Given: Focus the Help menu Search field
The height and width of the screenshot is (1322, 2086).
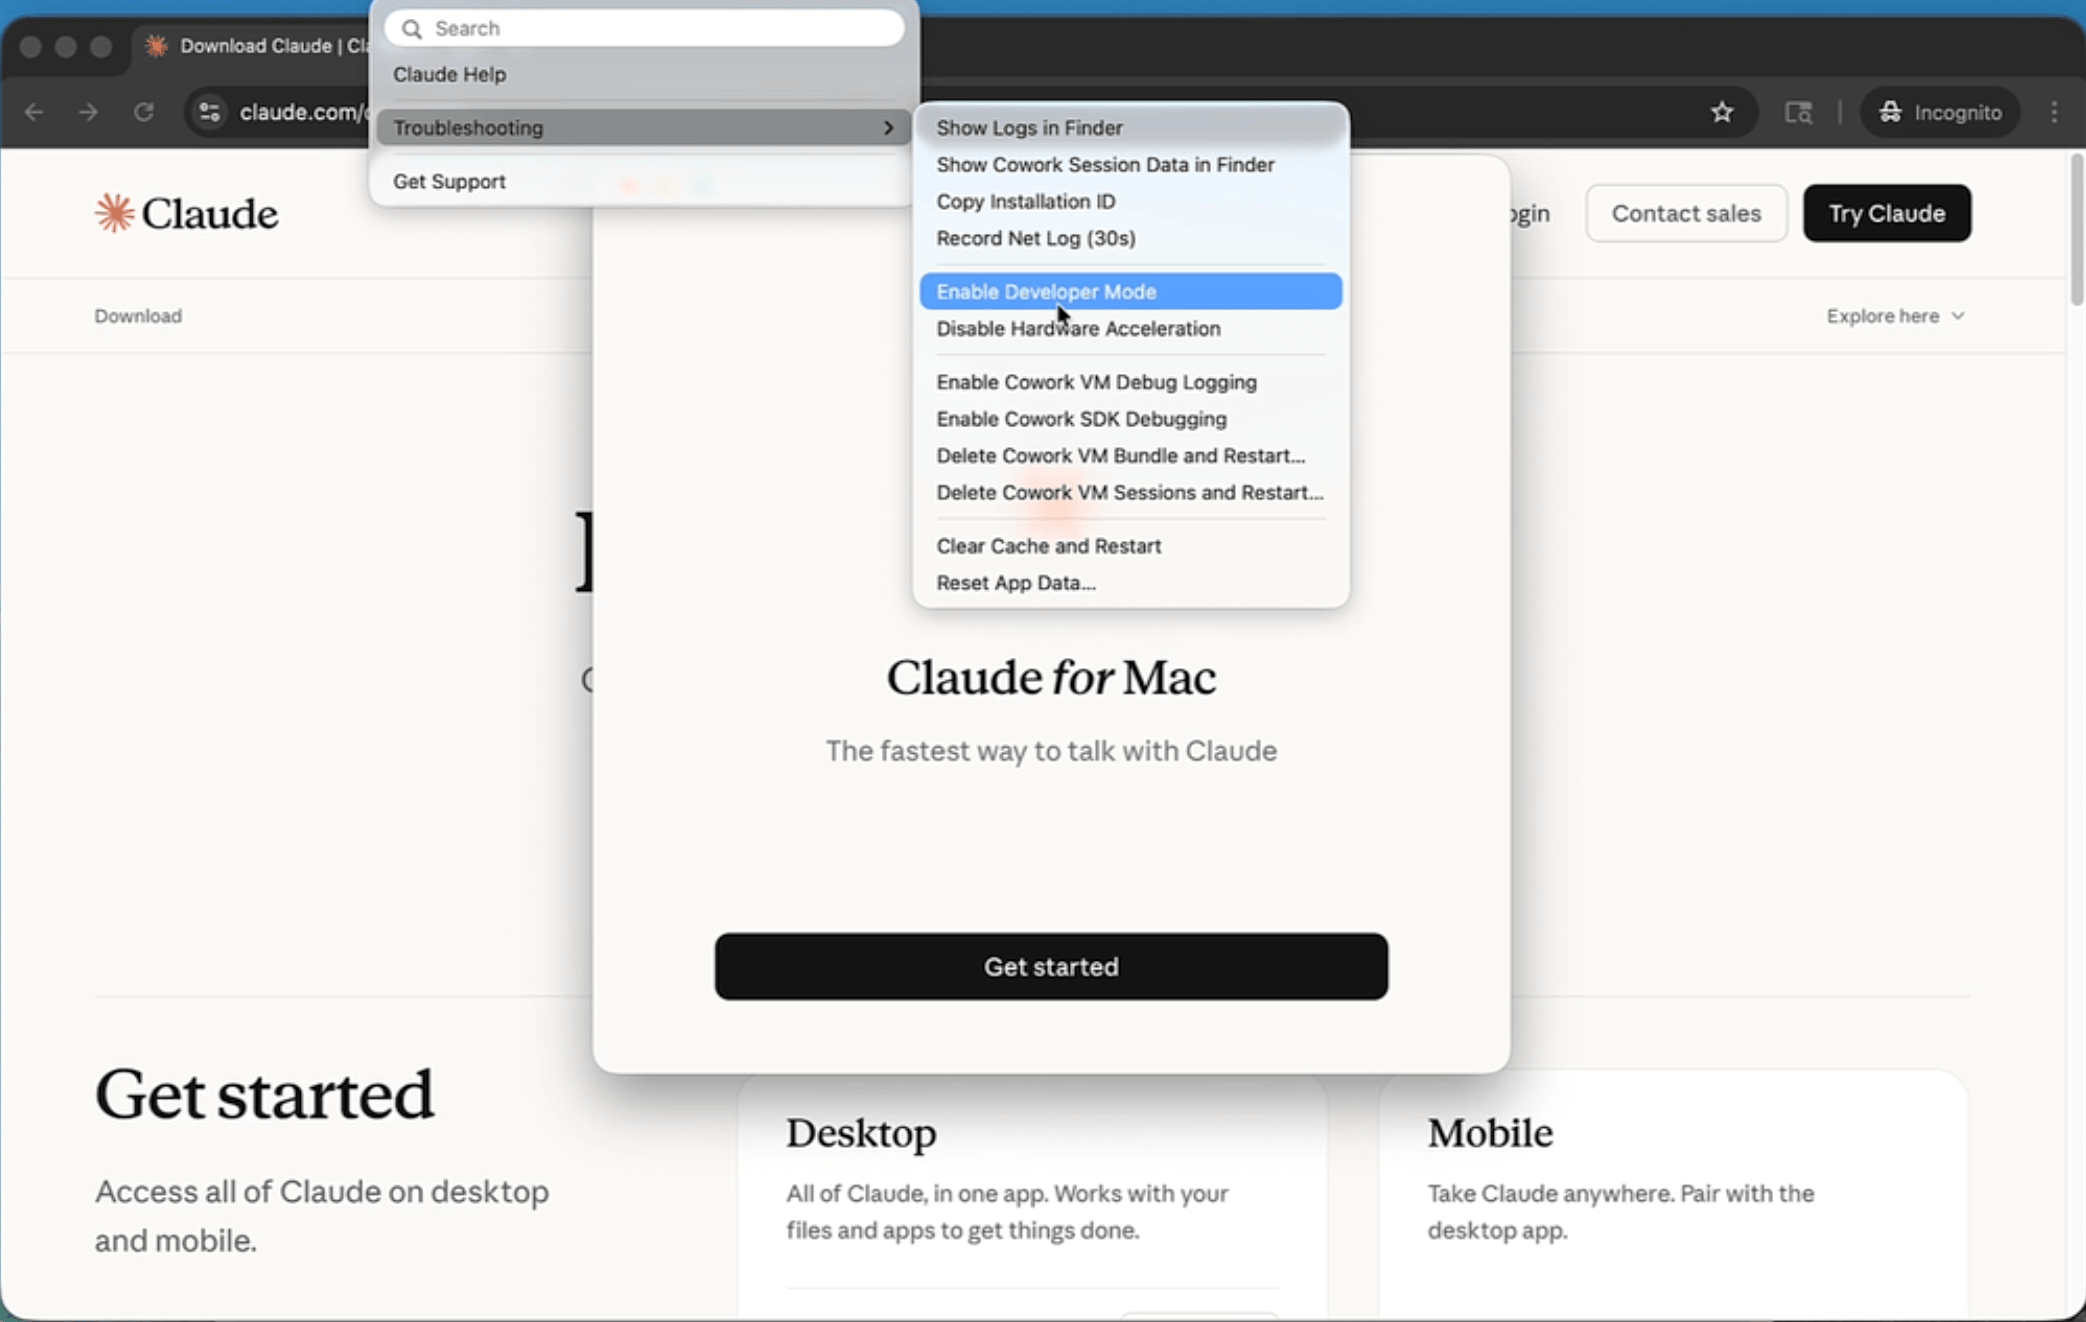Looking at the screenshot, I should coord(644,28).
